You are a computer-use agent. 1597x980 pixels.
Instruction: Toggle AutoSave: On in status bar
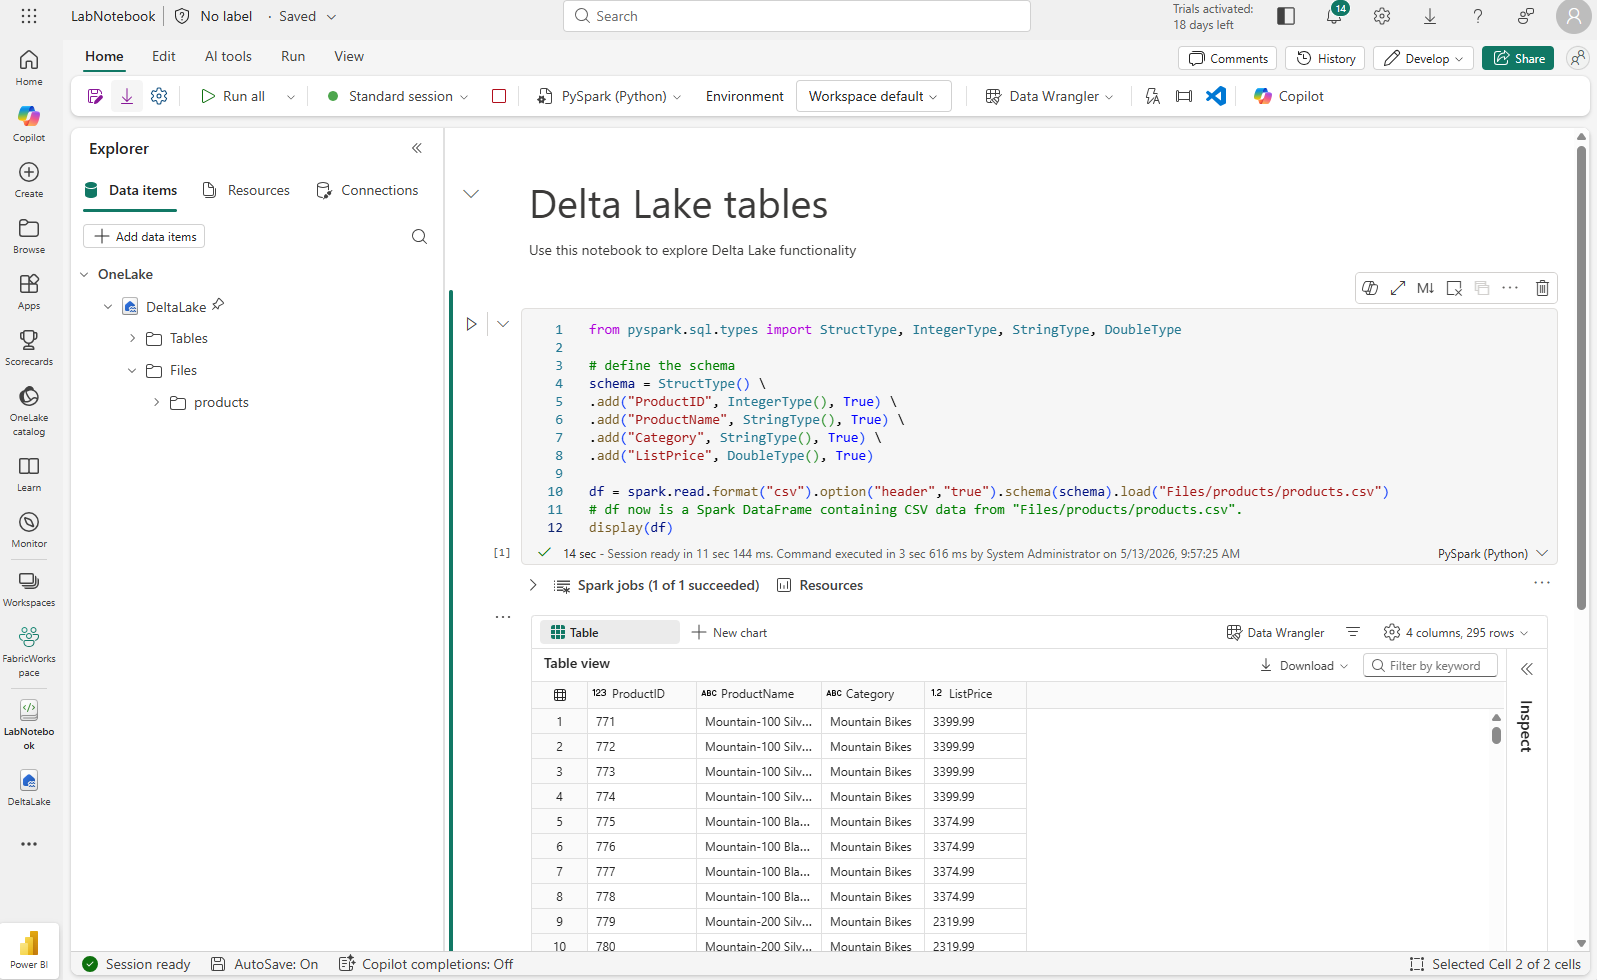[264, 964]
